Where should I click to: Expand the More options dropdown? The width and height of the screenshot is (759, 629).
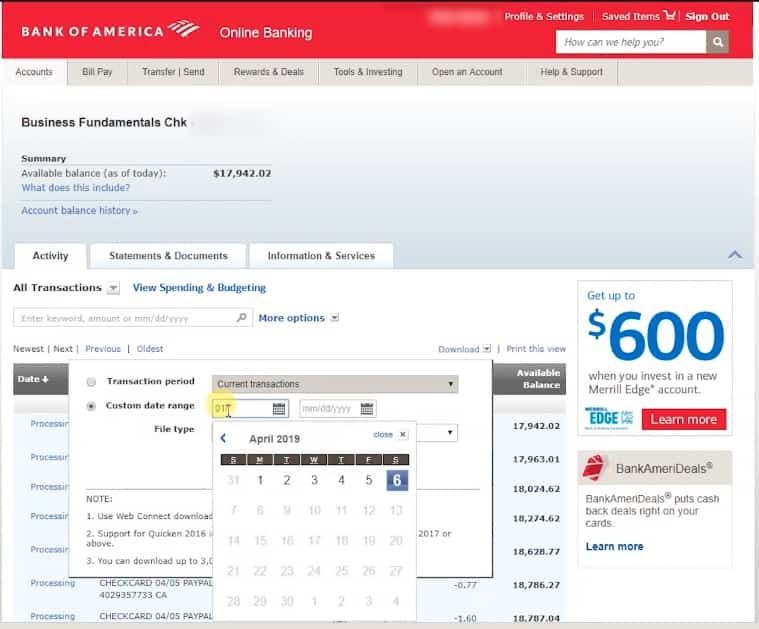(x=334, y=318)
